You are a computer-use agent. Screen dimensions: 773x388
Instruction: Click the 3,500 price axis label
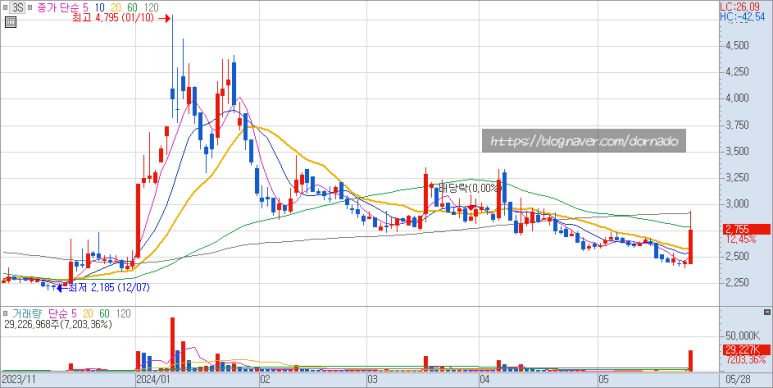(738, 151)
